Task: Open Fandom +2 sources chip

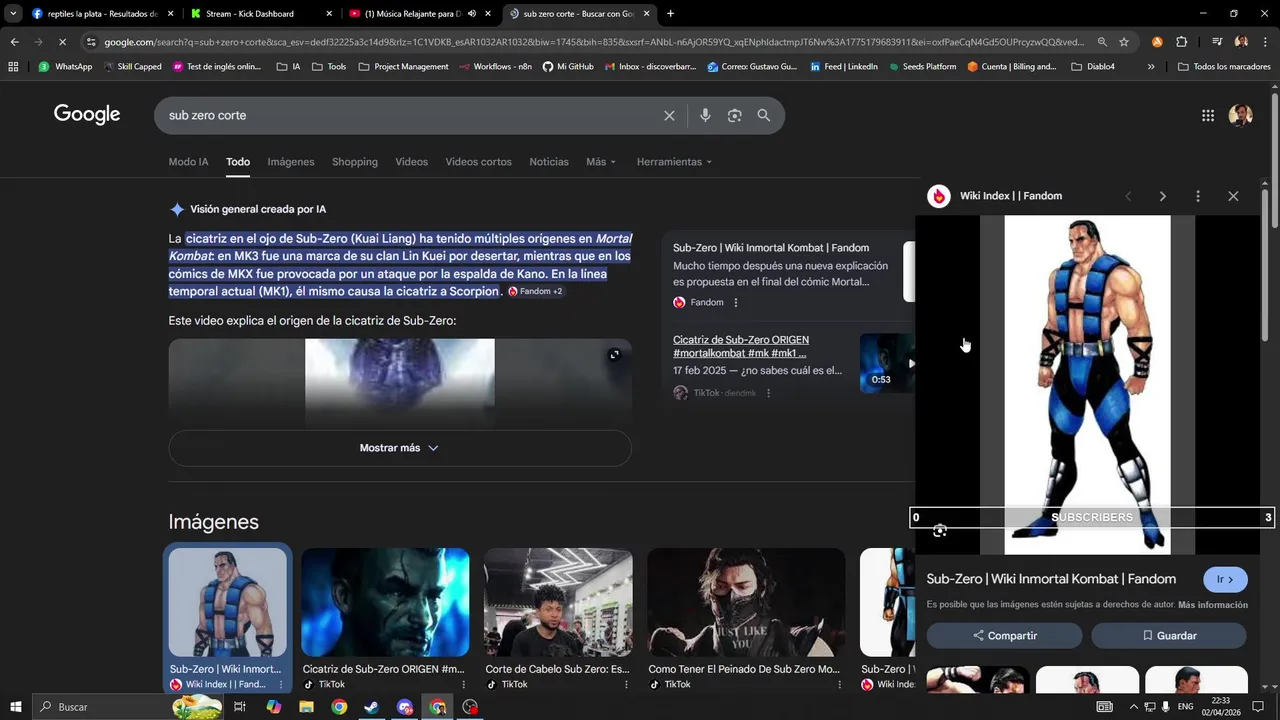Action: (x=536, y=292)
